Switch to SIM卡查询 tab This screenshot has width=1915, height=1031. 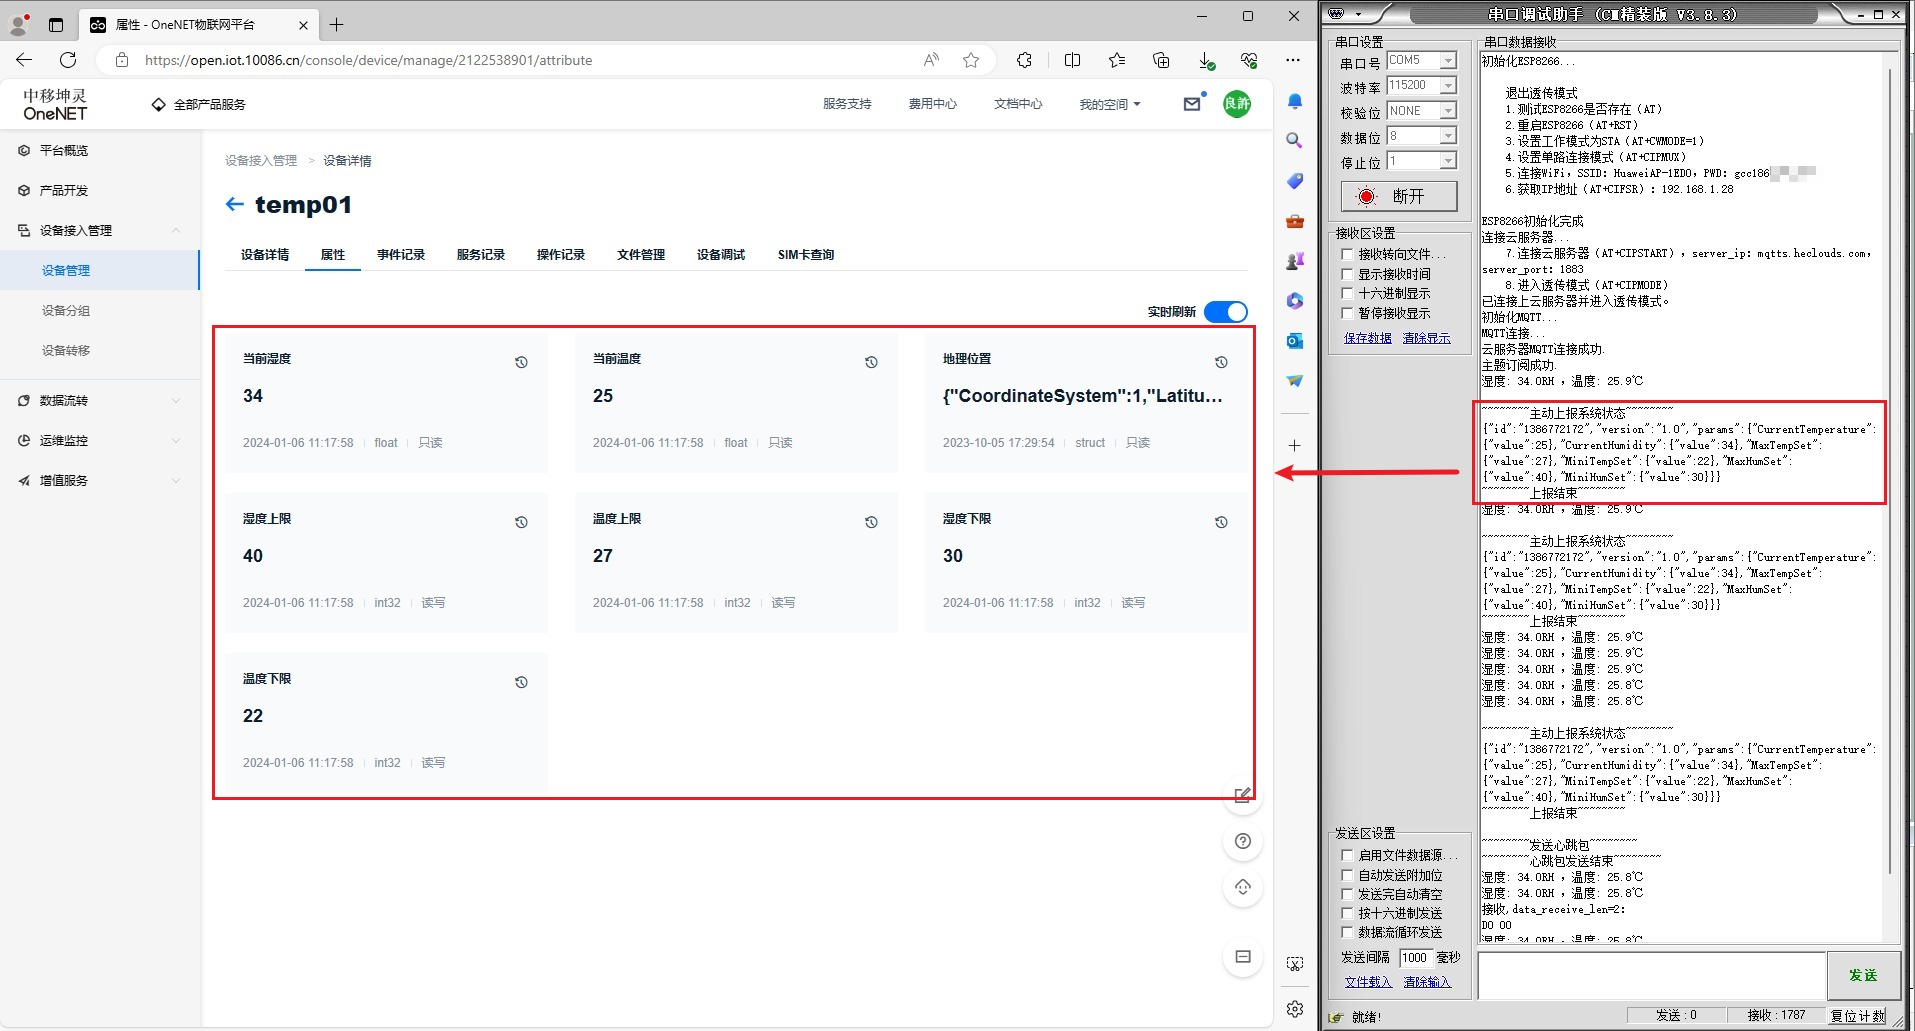806,255
